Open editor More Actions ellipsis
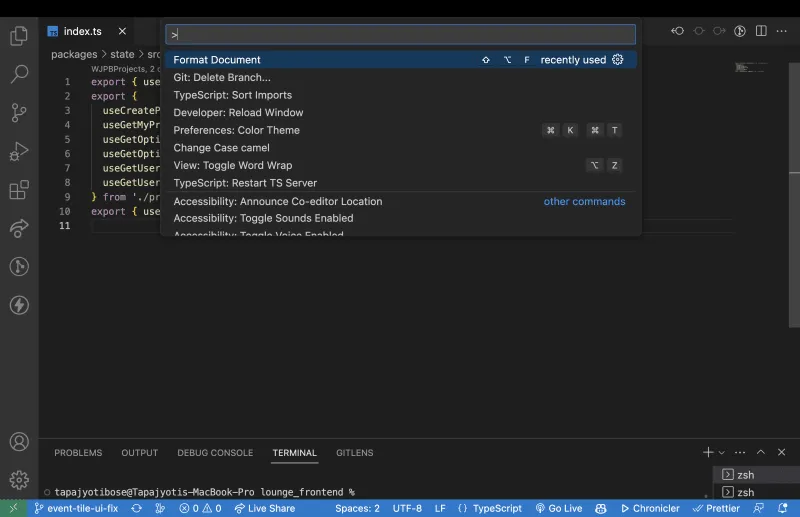Viewport: 800px width, 517px height. 782,31
